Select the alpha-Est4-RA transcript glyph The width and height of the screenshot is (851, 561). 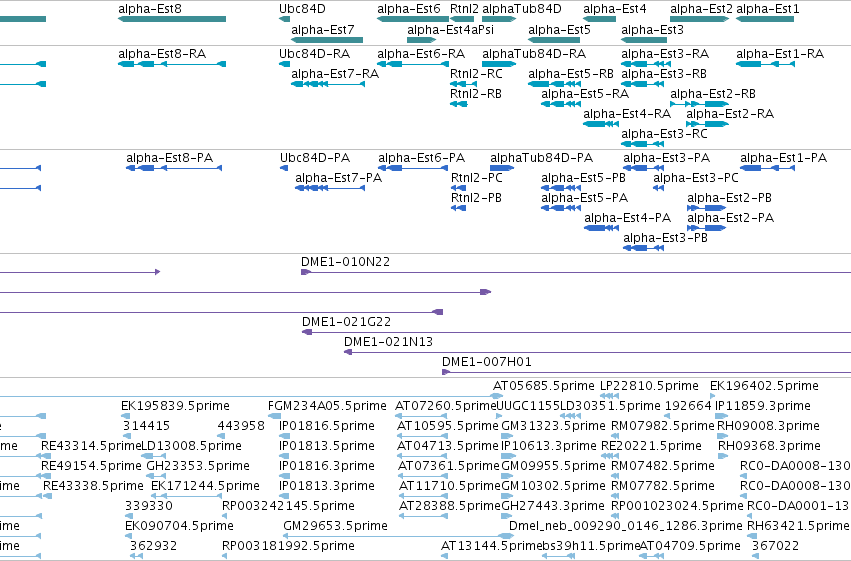[x=601, y=124]
